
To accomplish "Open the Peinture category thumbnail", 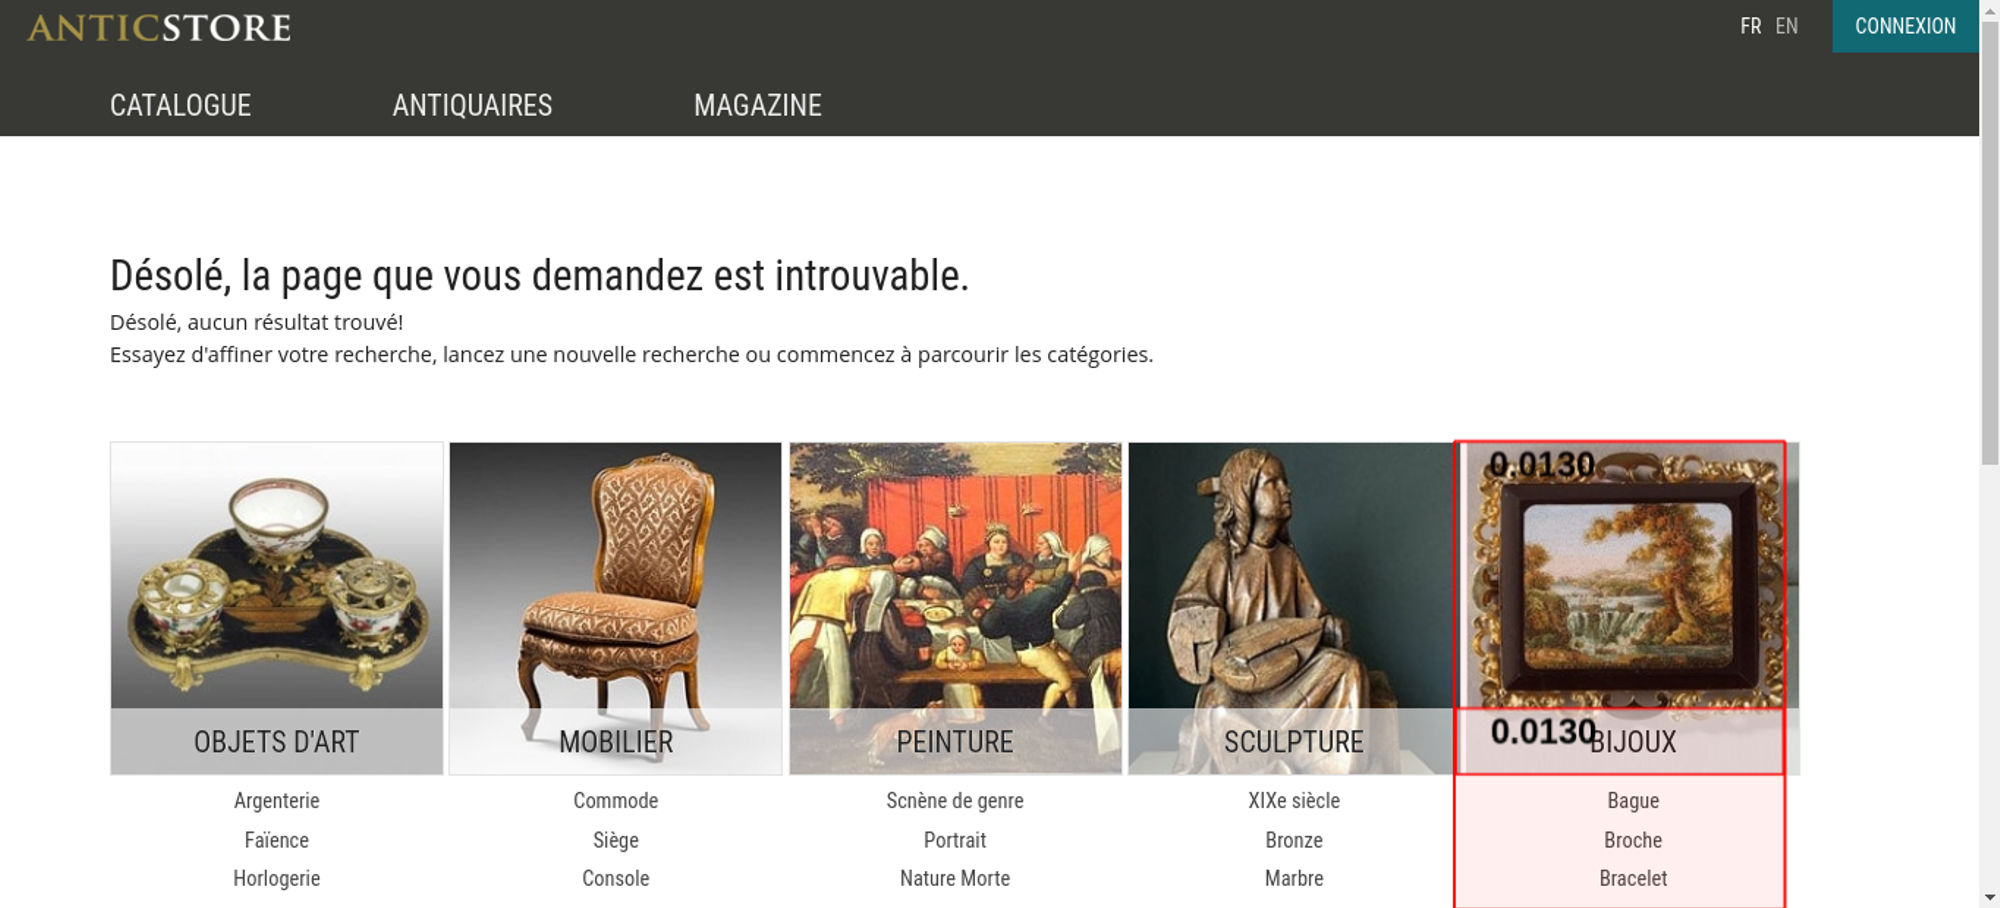I will pyautogui.click(x=955, y=608).
